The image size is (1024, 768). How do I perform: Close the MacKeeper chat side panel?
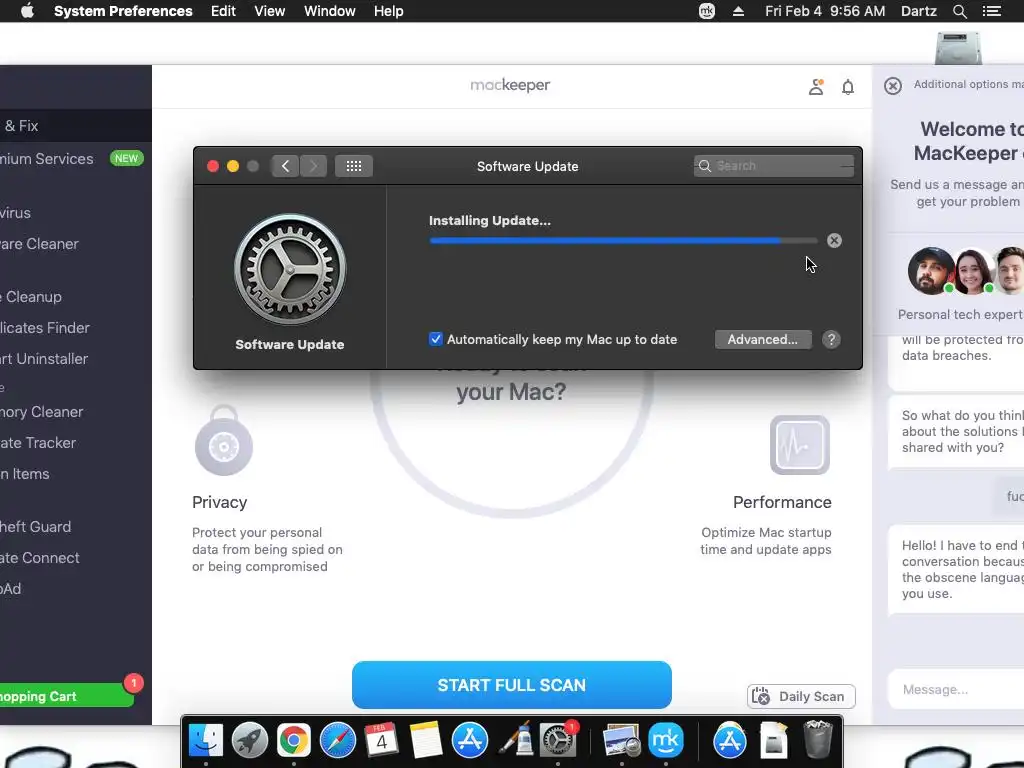click(893, 86)
